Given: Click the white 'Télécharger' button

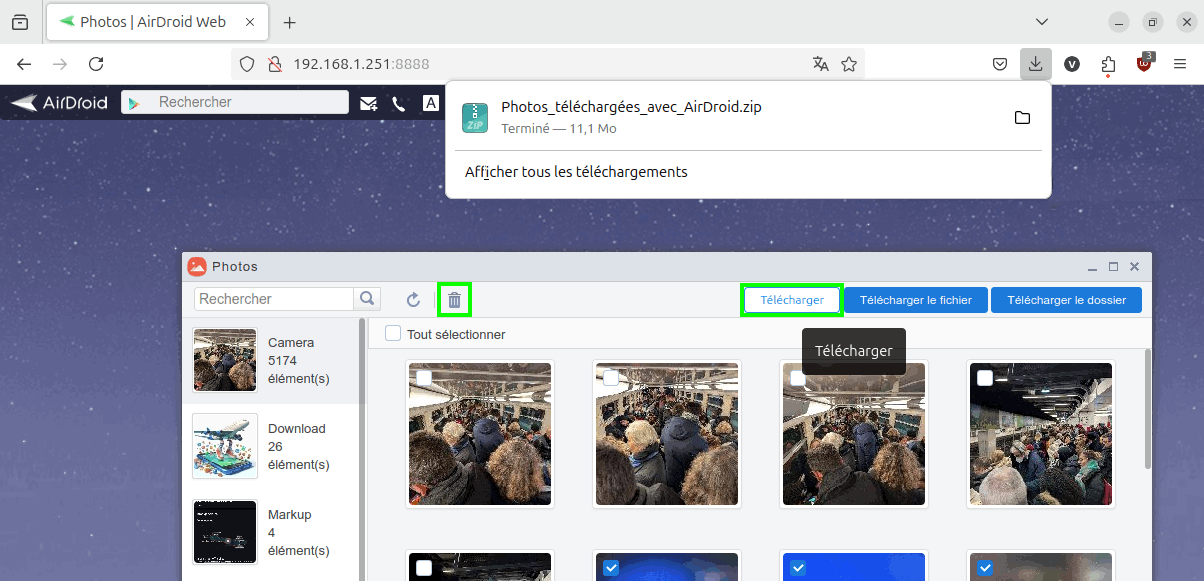Looking at the screenshot, I should click(x=792, y=300).
